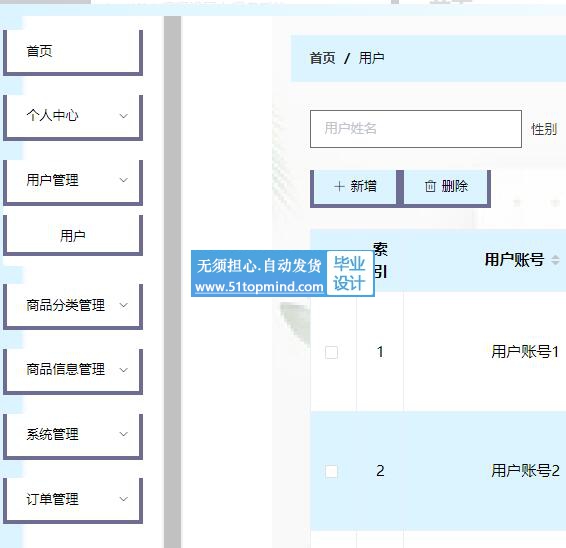The height and width of the screenshot is (548, 566).
Task: Click the plus icon on 新增 button
Action: tap(339, 187)
